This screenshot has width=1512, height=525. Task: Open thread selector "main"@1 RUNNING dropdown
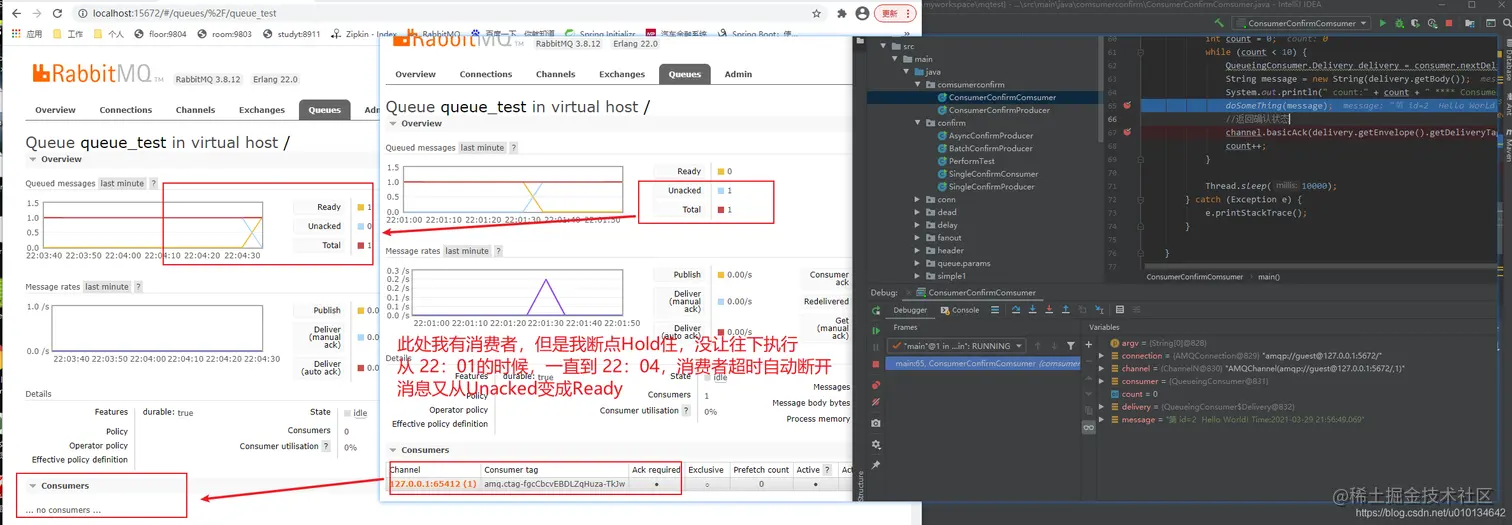tap(957, 346)
